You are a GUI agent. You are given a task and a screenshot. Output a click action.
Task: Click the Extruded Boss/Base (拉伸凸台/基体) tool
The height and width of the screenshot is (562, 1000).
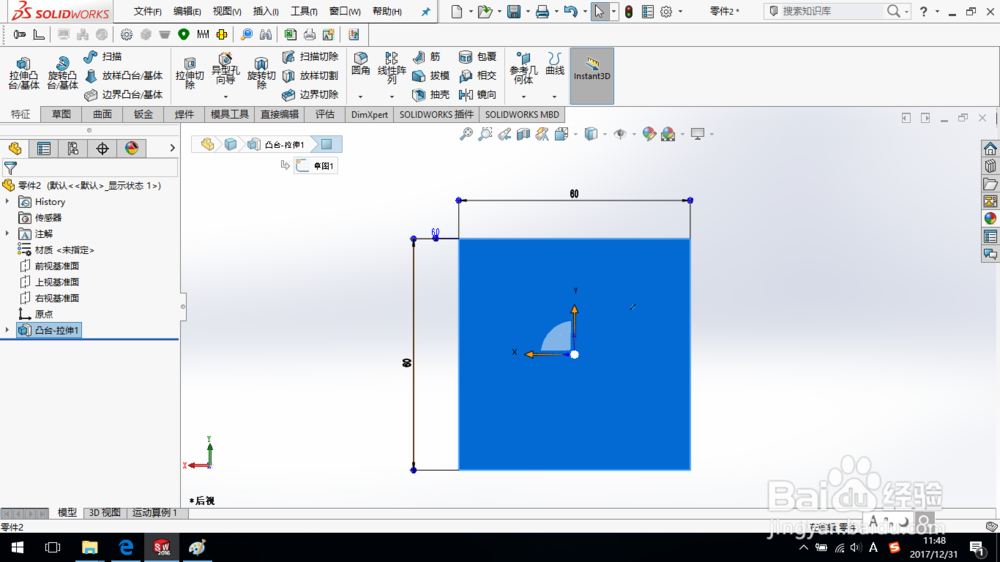click(x=24, y=73)
